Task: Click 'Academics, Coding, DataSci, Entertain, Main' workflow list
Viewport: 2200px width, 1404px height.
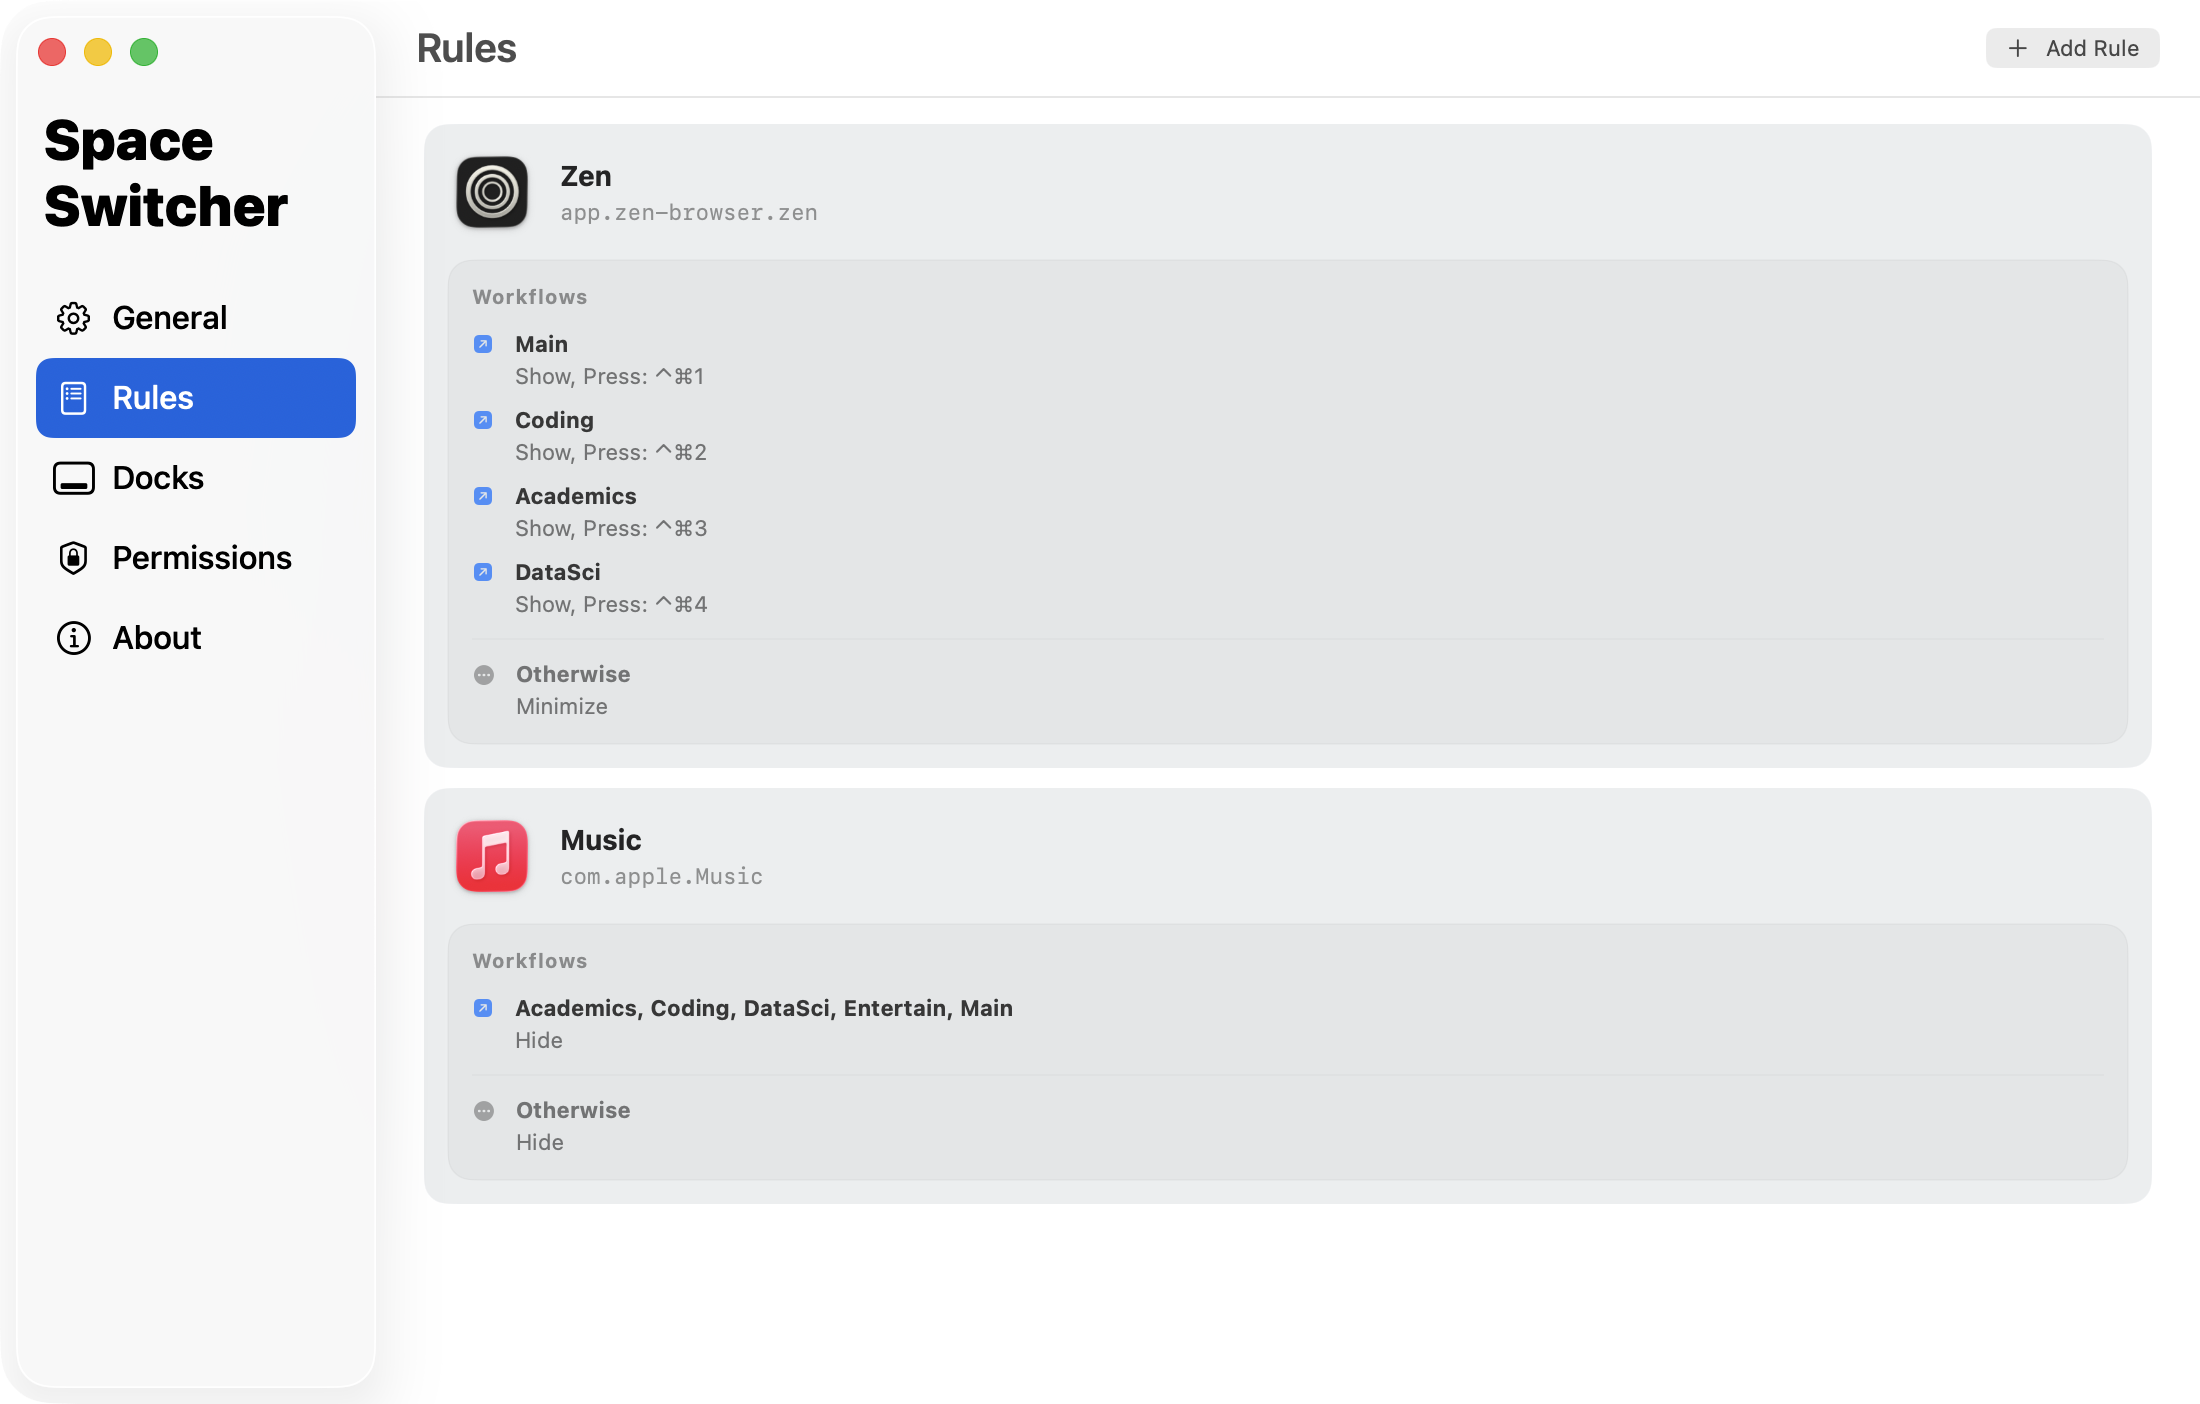Action: coord(764,1008)
